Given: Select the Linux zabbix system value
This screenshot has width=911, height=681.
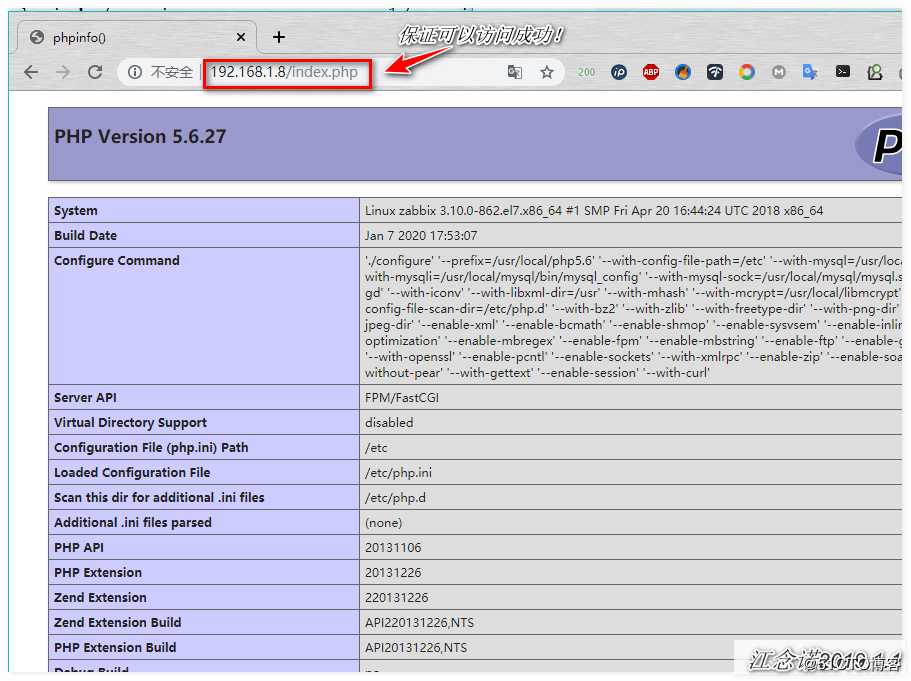Looking at the screenshot, I should tap(594, 211).
